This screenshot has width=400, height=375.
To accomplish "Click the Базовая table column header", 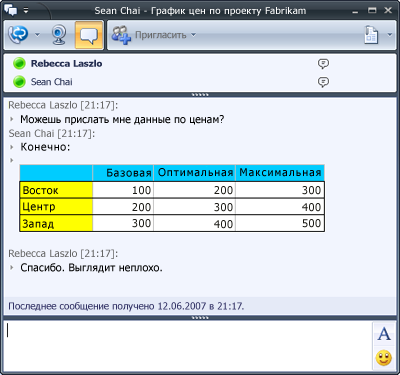I will point(123,173).
